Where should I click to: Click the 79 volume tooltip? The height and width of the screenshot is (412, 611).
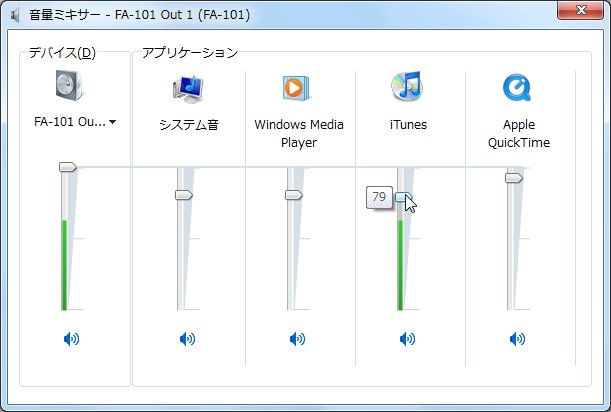379,197
